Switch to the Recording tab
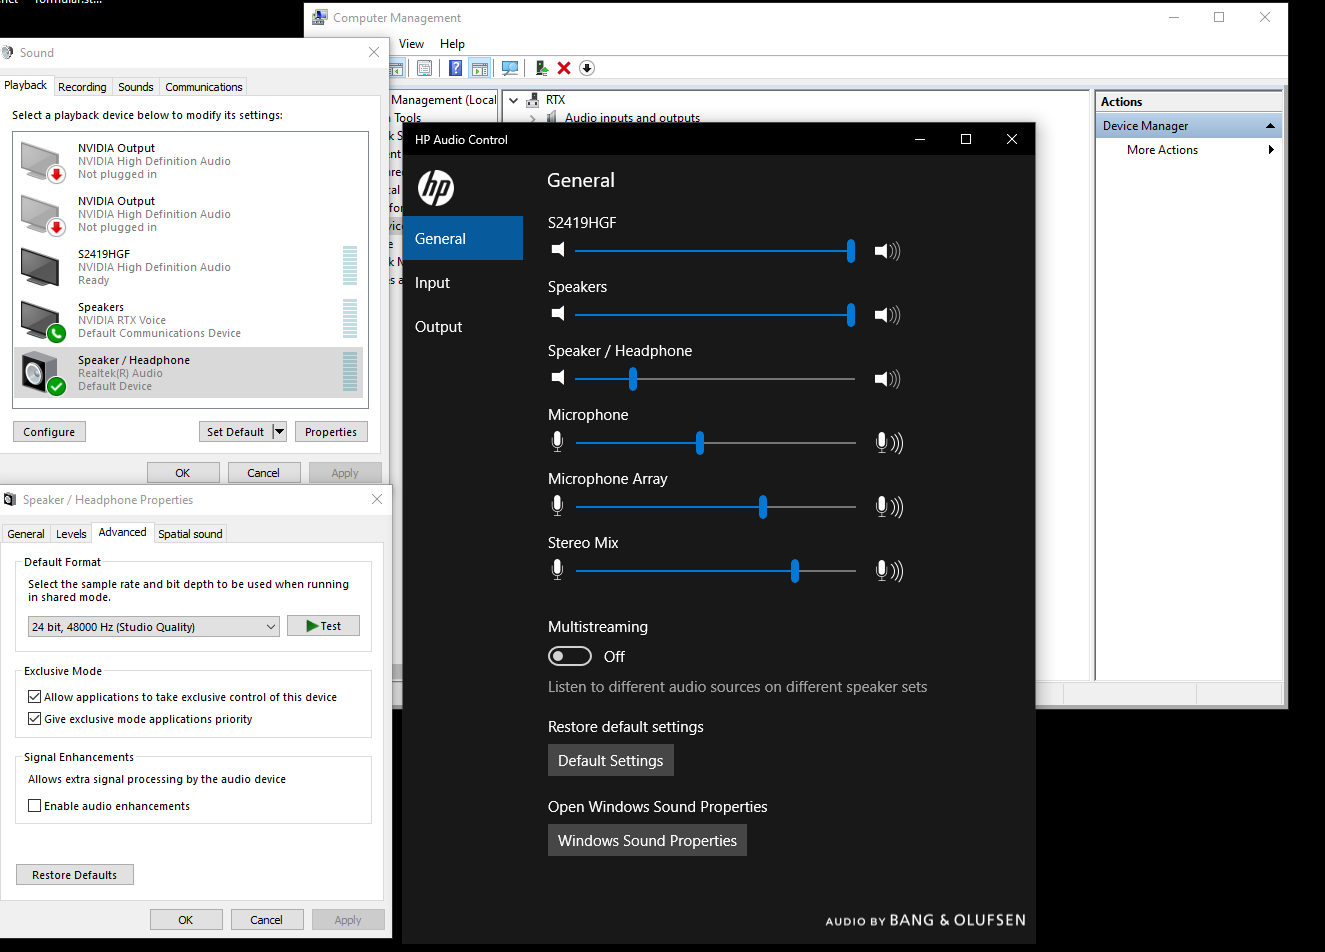 (x=82, y=87)
